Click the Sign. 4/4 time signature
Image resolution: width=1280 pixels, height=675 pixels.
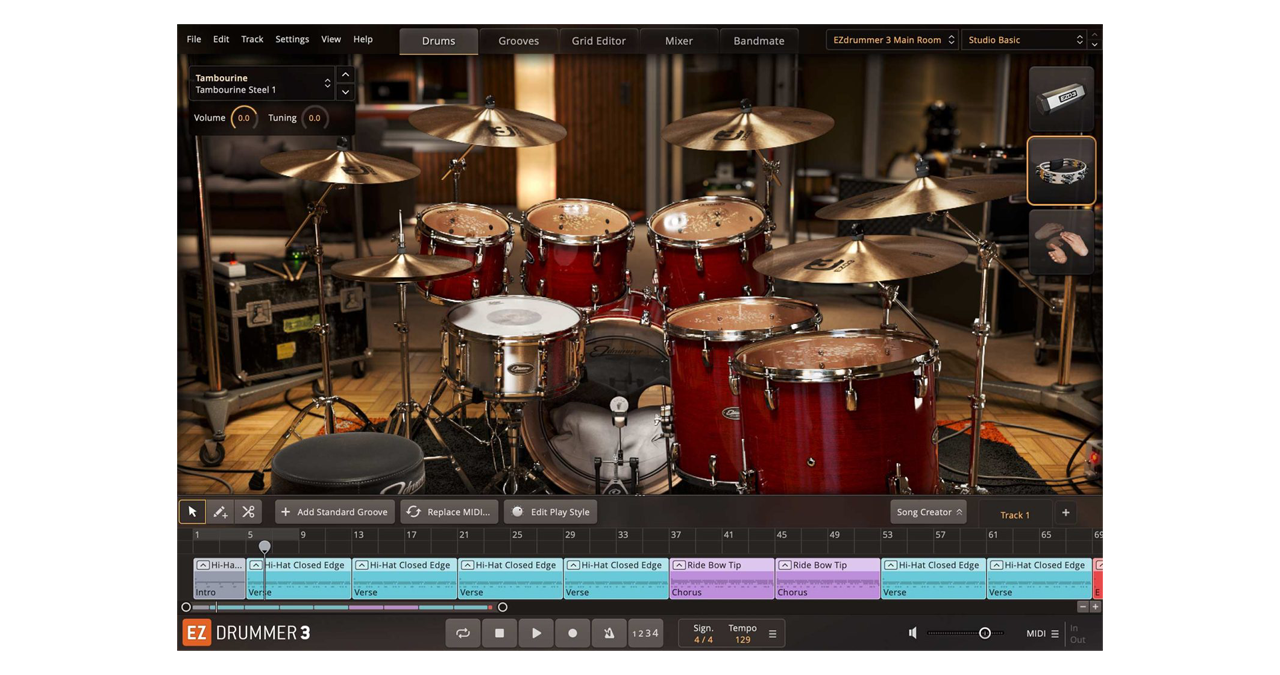704,634
